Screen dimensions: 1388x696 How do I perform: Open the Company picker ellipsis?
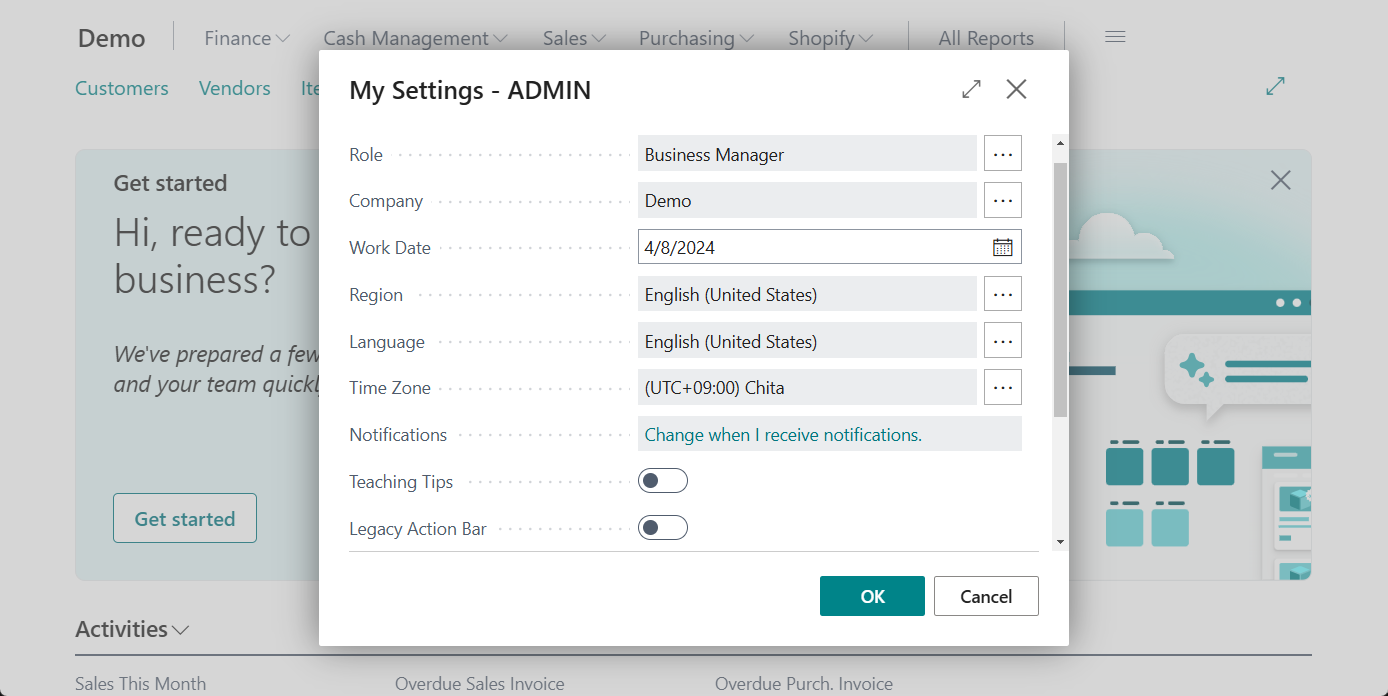point(1002,200)
